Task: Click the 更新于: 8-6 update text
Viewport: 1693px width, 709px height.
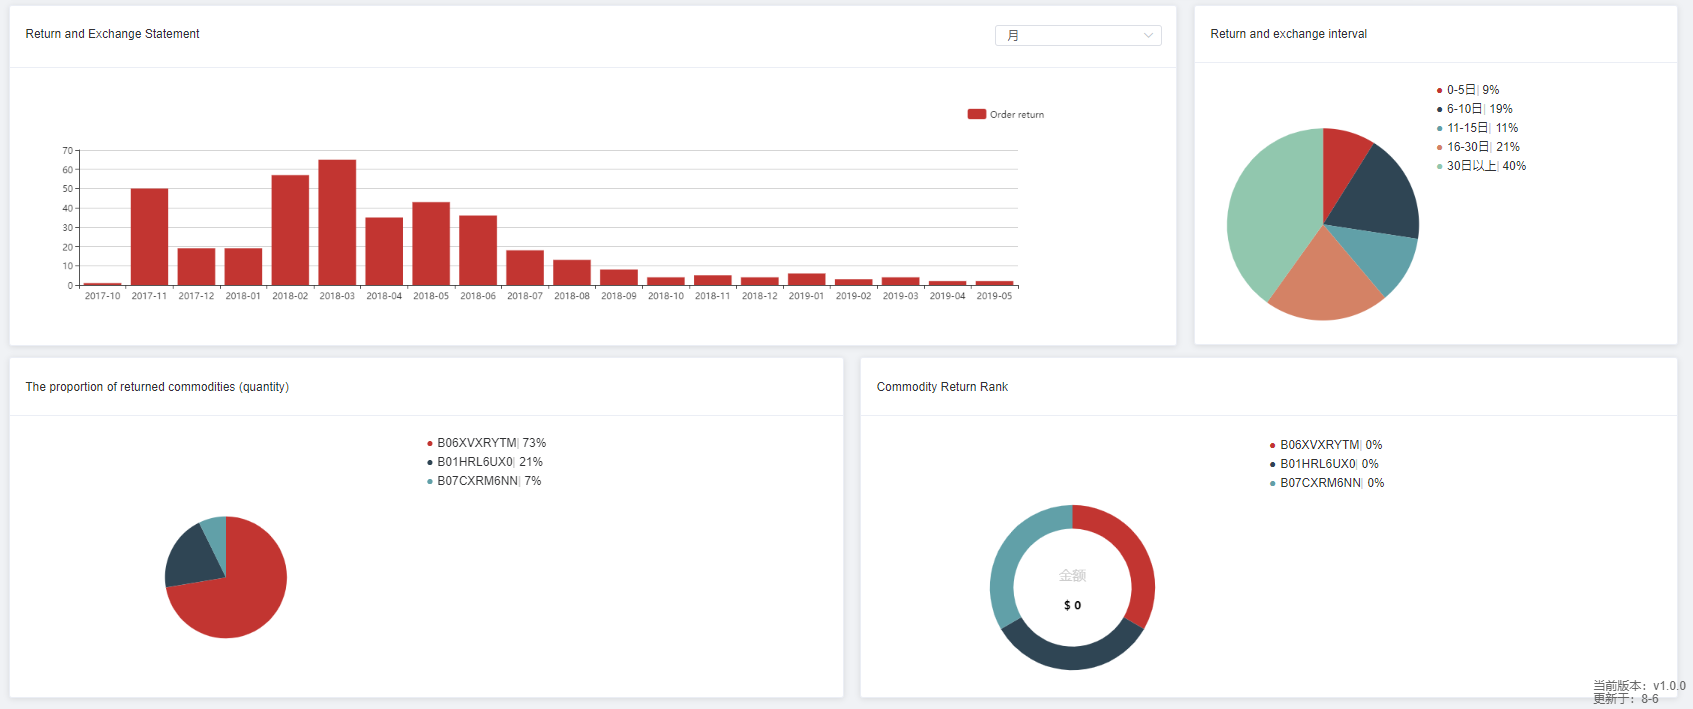Action: point(1625,699)
